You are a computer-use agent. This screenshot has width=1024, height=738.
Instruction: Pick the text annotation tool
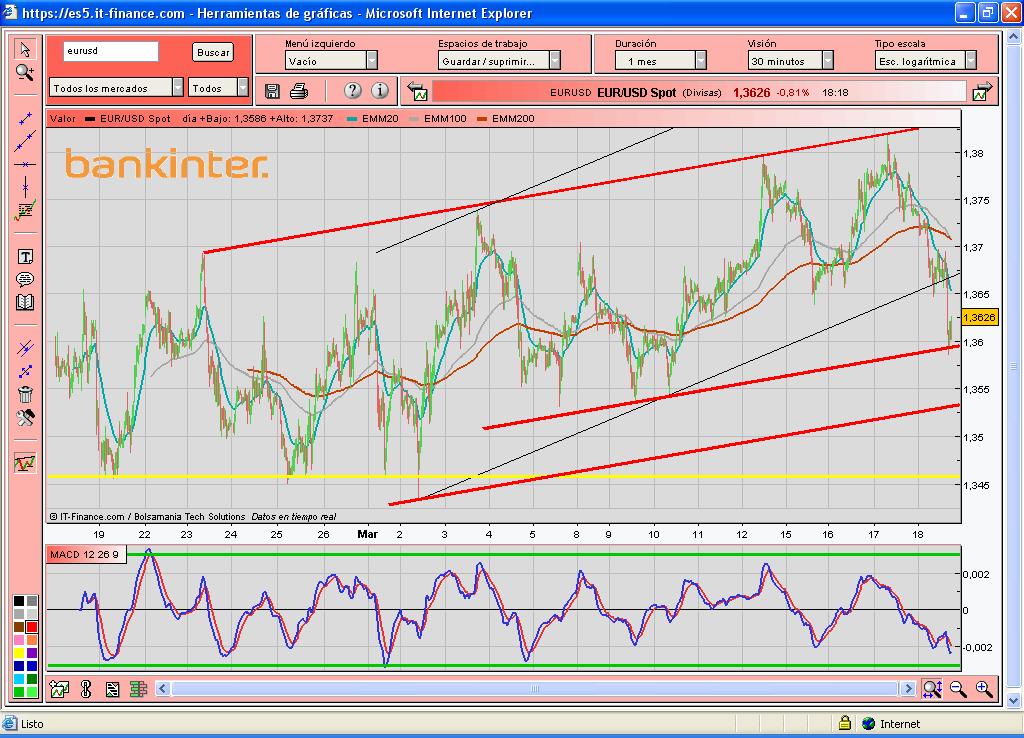(x=25, y=257)
